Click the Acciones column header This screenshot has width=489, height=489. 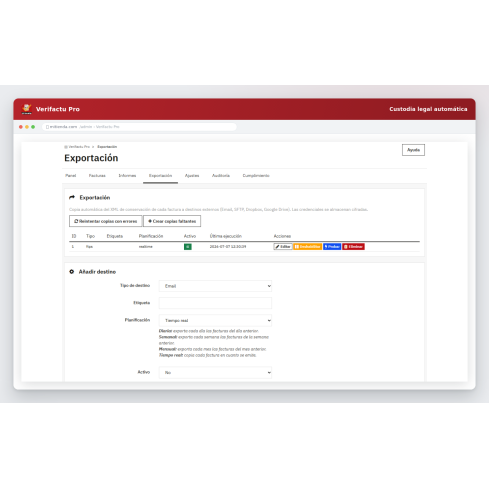pyautogui.click(x=282, y=236)
